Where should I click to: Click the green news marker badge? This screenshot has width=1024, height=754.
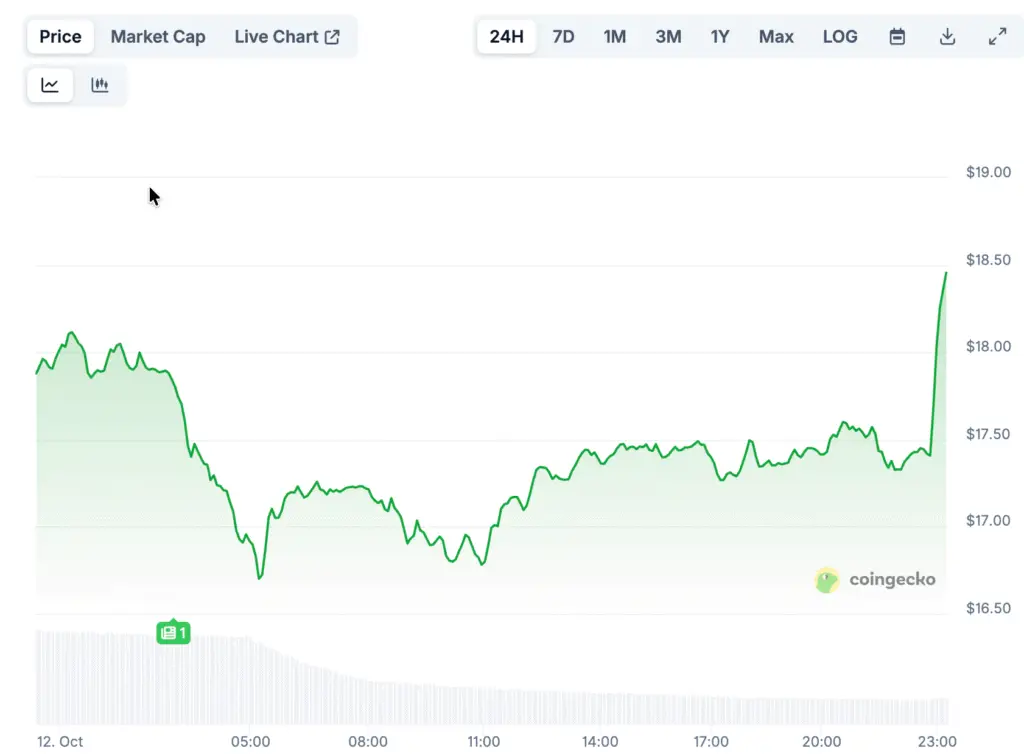pyautogui.click(x=173, y=632)
